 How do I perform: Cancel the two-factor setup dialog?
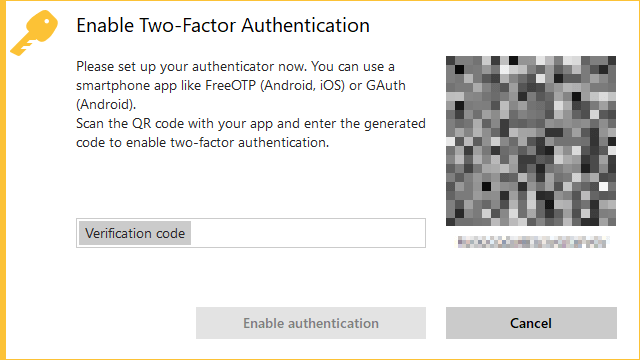[x=531, y=323]
